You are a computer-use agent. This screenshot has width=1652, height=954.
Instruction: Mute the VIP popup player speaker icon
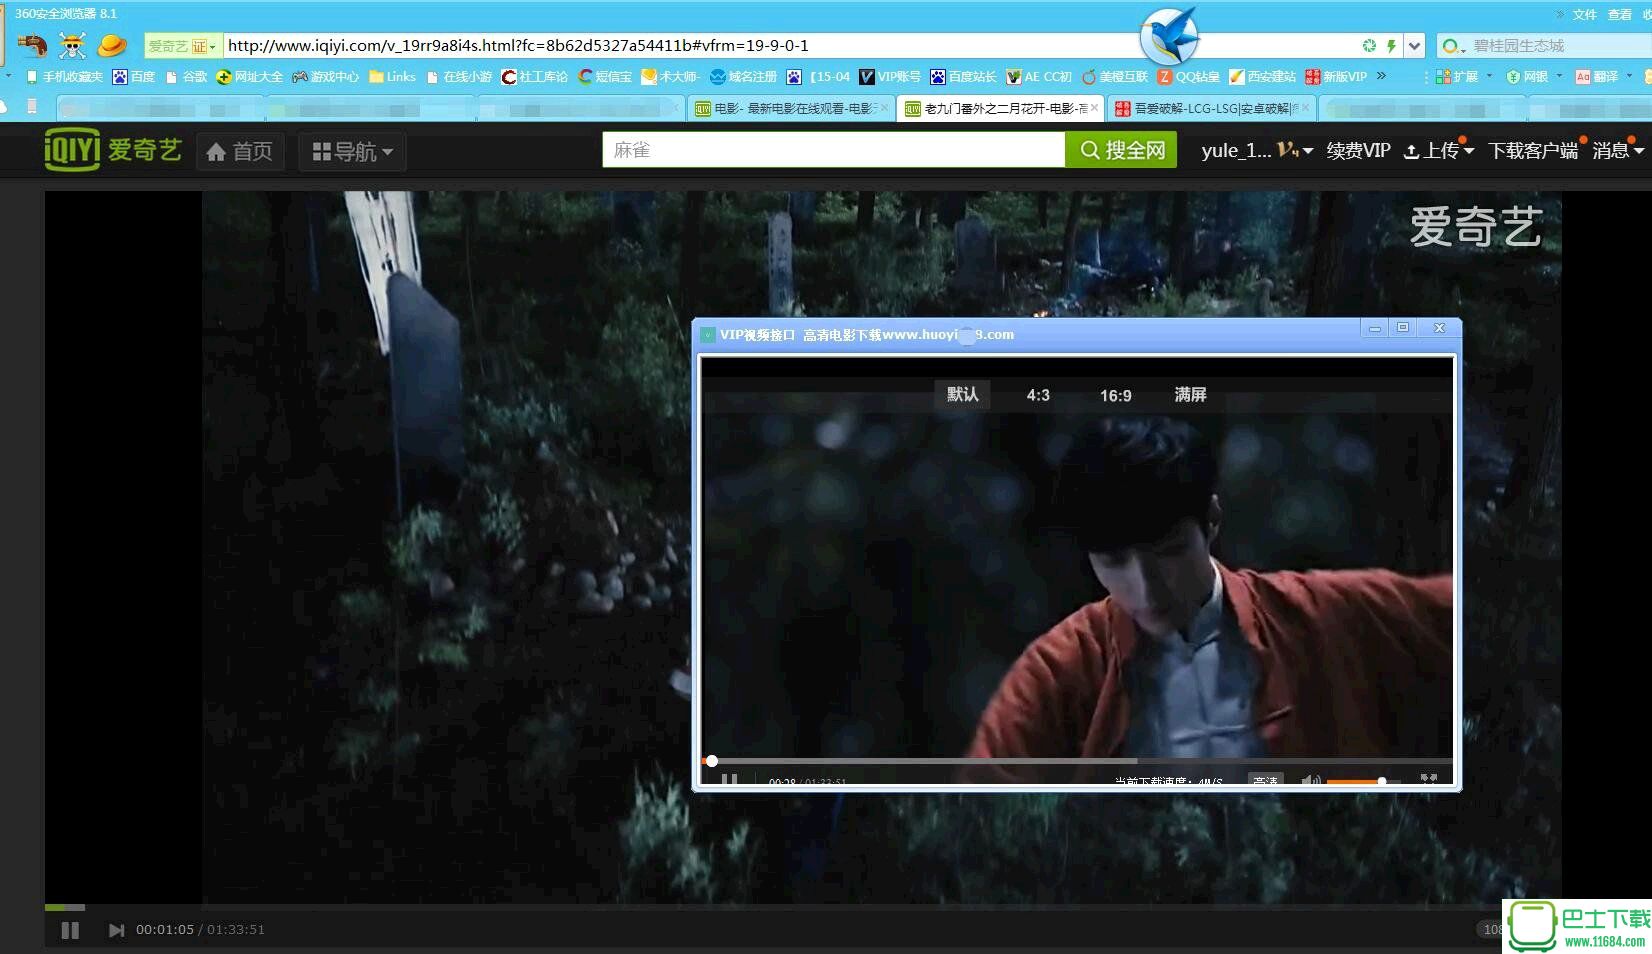pyautogui.click(x=1310, y=780)
